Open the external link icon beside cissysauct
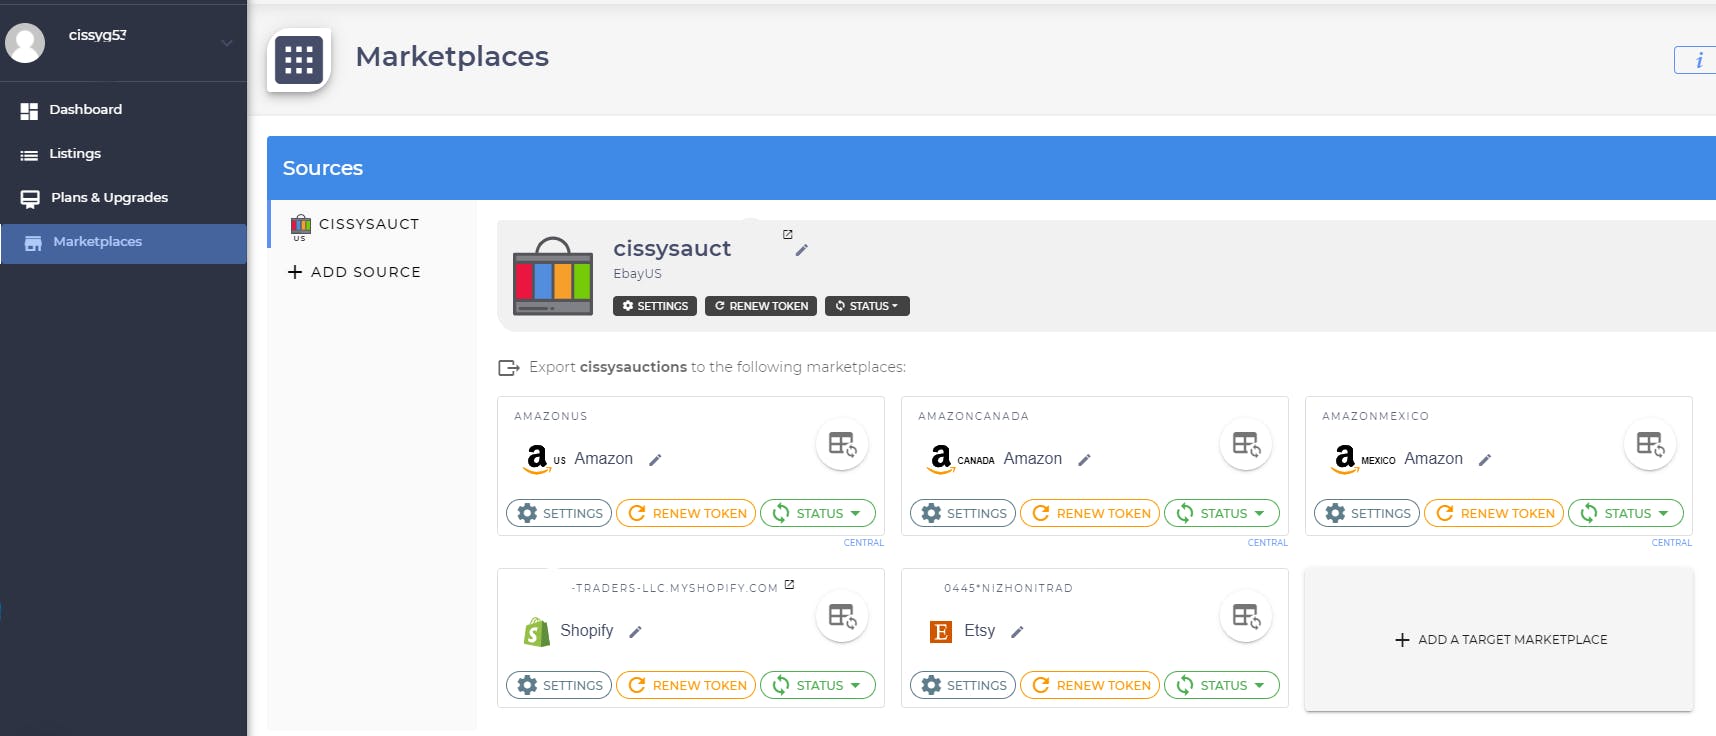Image resolution: width=1716 pixels, height=736 pixels. pos(788,234)
